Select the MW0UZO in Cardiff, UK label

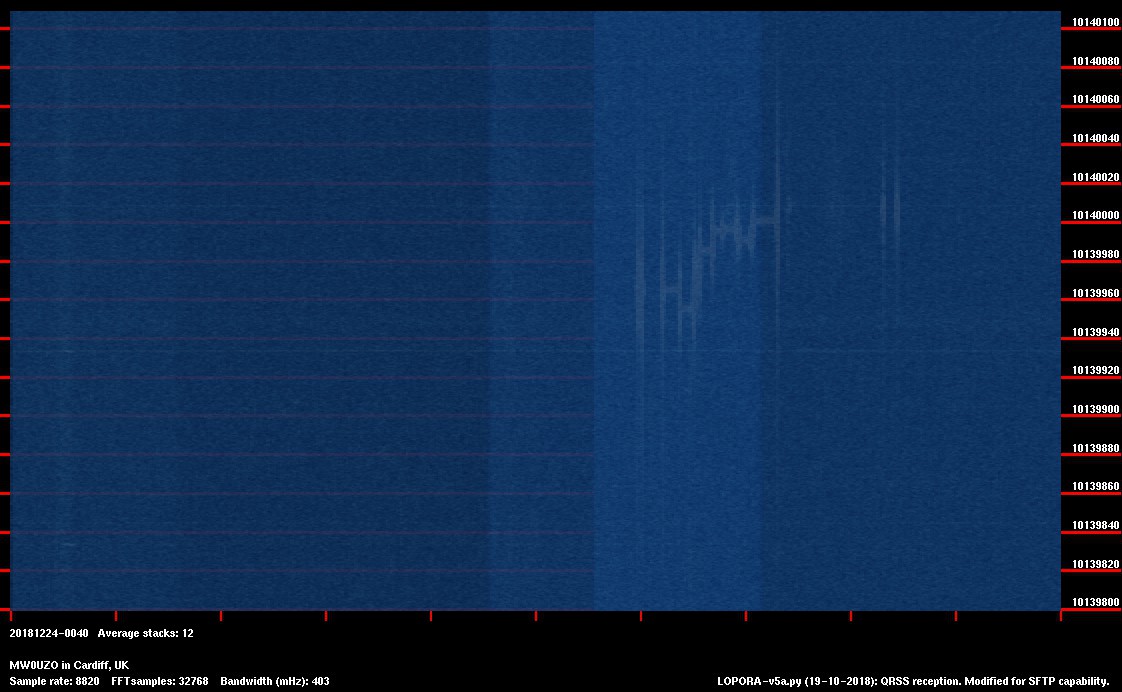[69, 665]
